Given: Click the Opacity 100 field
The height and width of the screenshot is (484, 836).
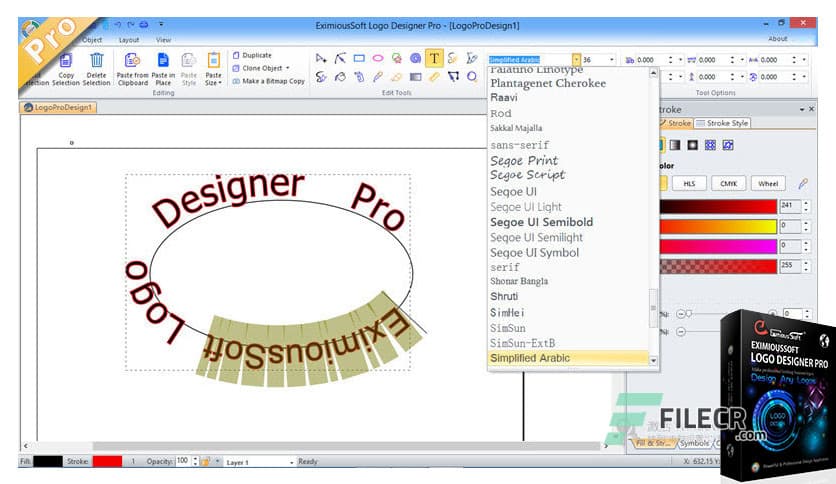Looking at the screenshot, I should [x=183, y=461].
